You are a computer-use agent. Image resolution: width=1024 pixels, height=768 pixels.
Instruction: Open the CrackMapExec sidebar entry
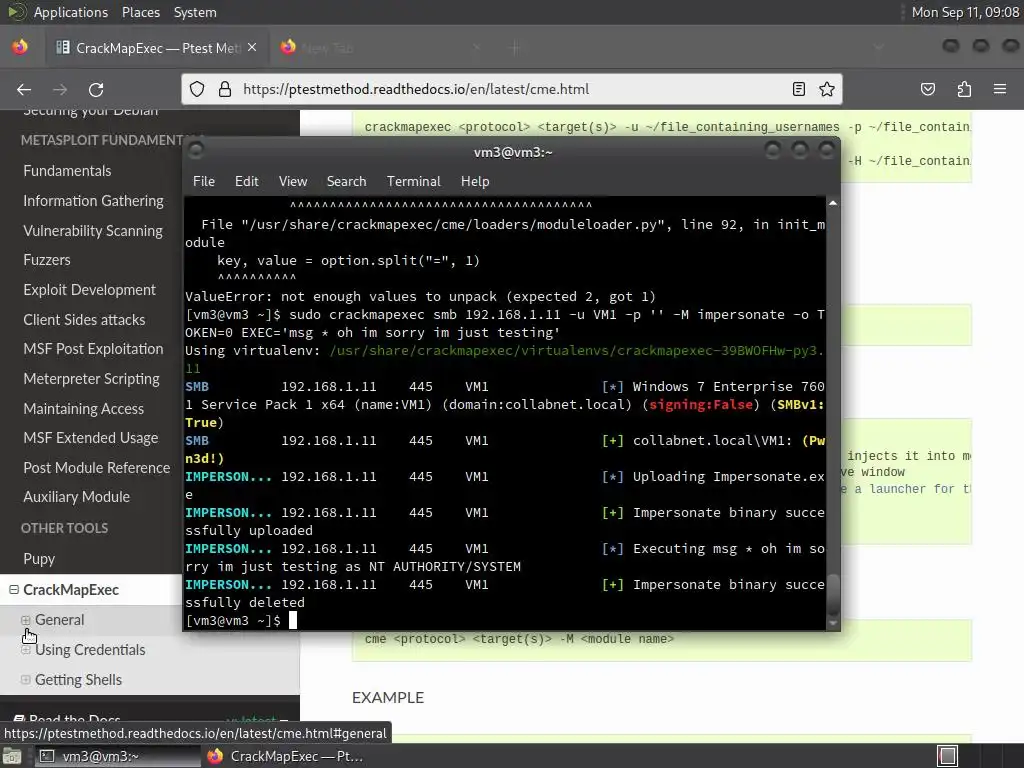click(x=71, y=590)
